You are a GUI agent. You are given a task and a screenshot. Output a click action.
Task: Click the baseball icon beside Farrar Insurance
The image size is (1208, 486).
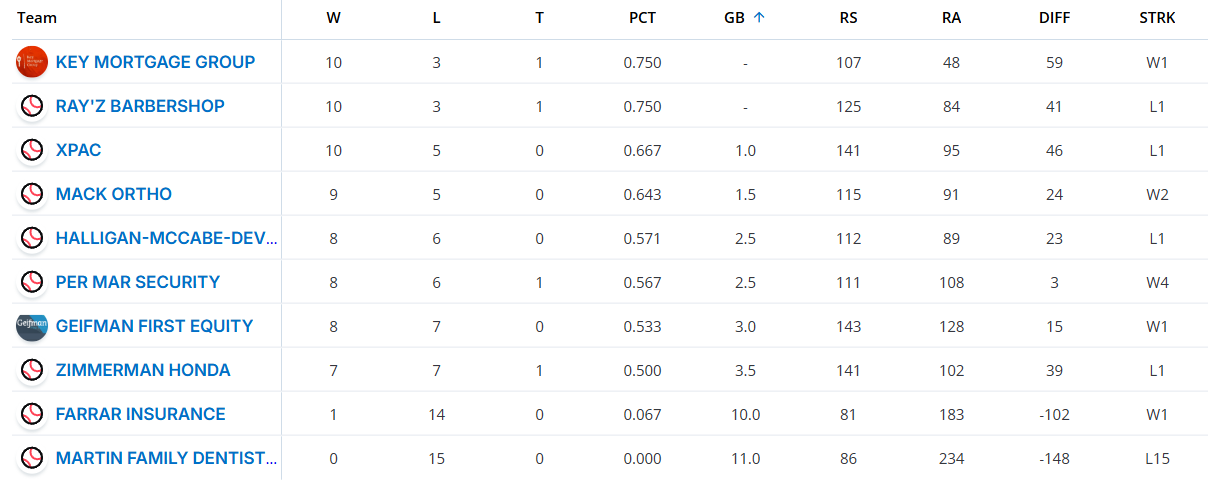coord(32,414)
